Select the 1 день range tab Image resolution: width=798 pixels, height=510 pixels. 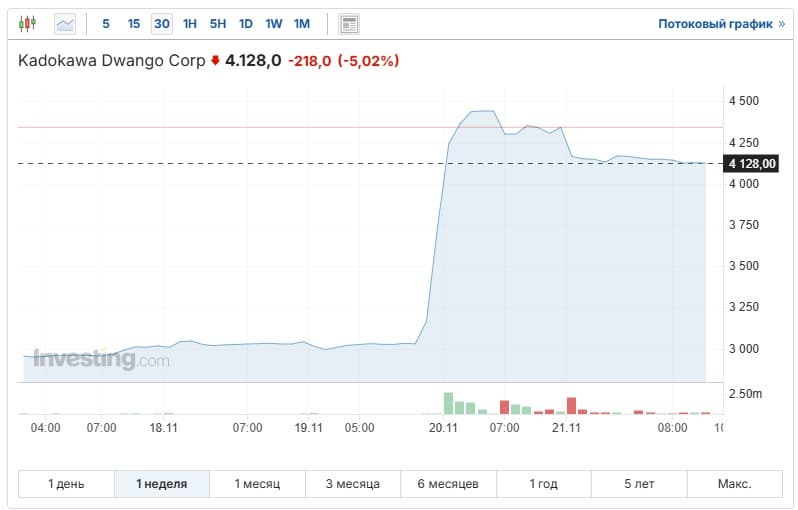[67, 484]
